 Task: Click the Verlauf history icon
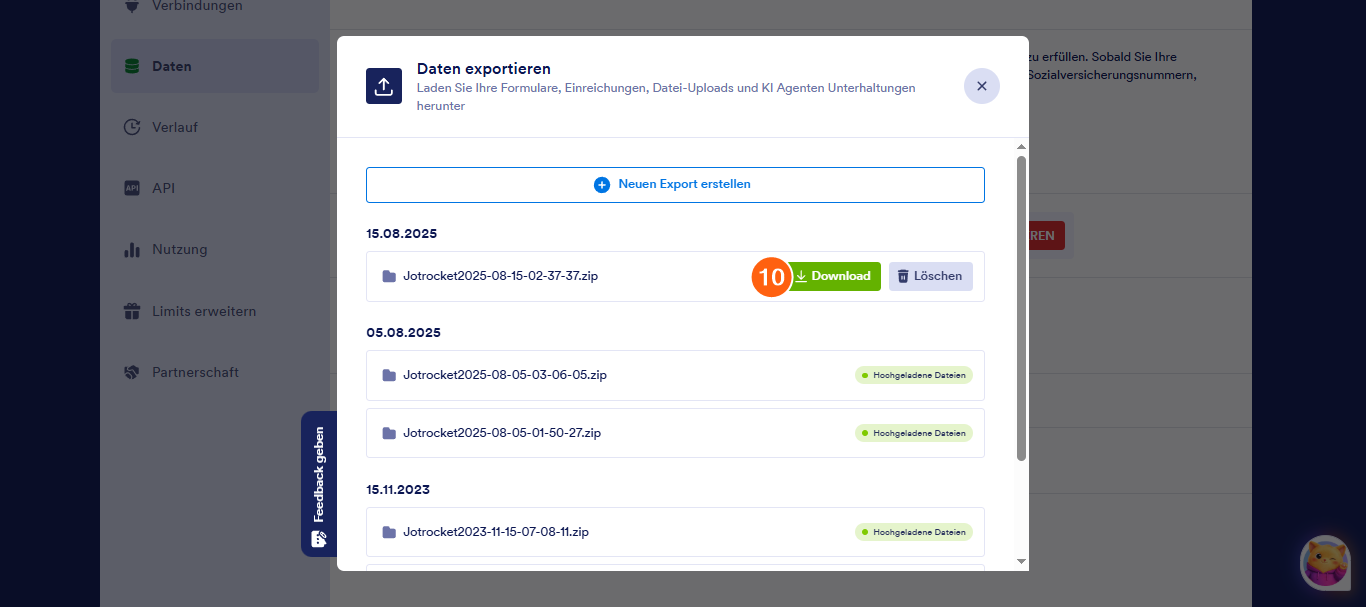click(131, 127)
